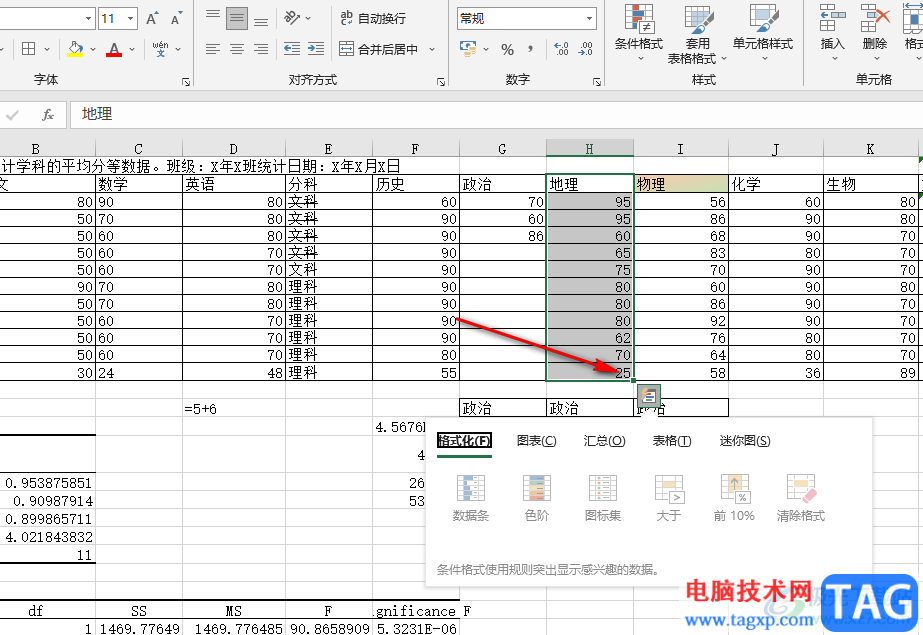Click the Quick Analysis button below selection
The image size is (923, 635).
[x=648, y=396]
